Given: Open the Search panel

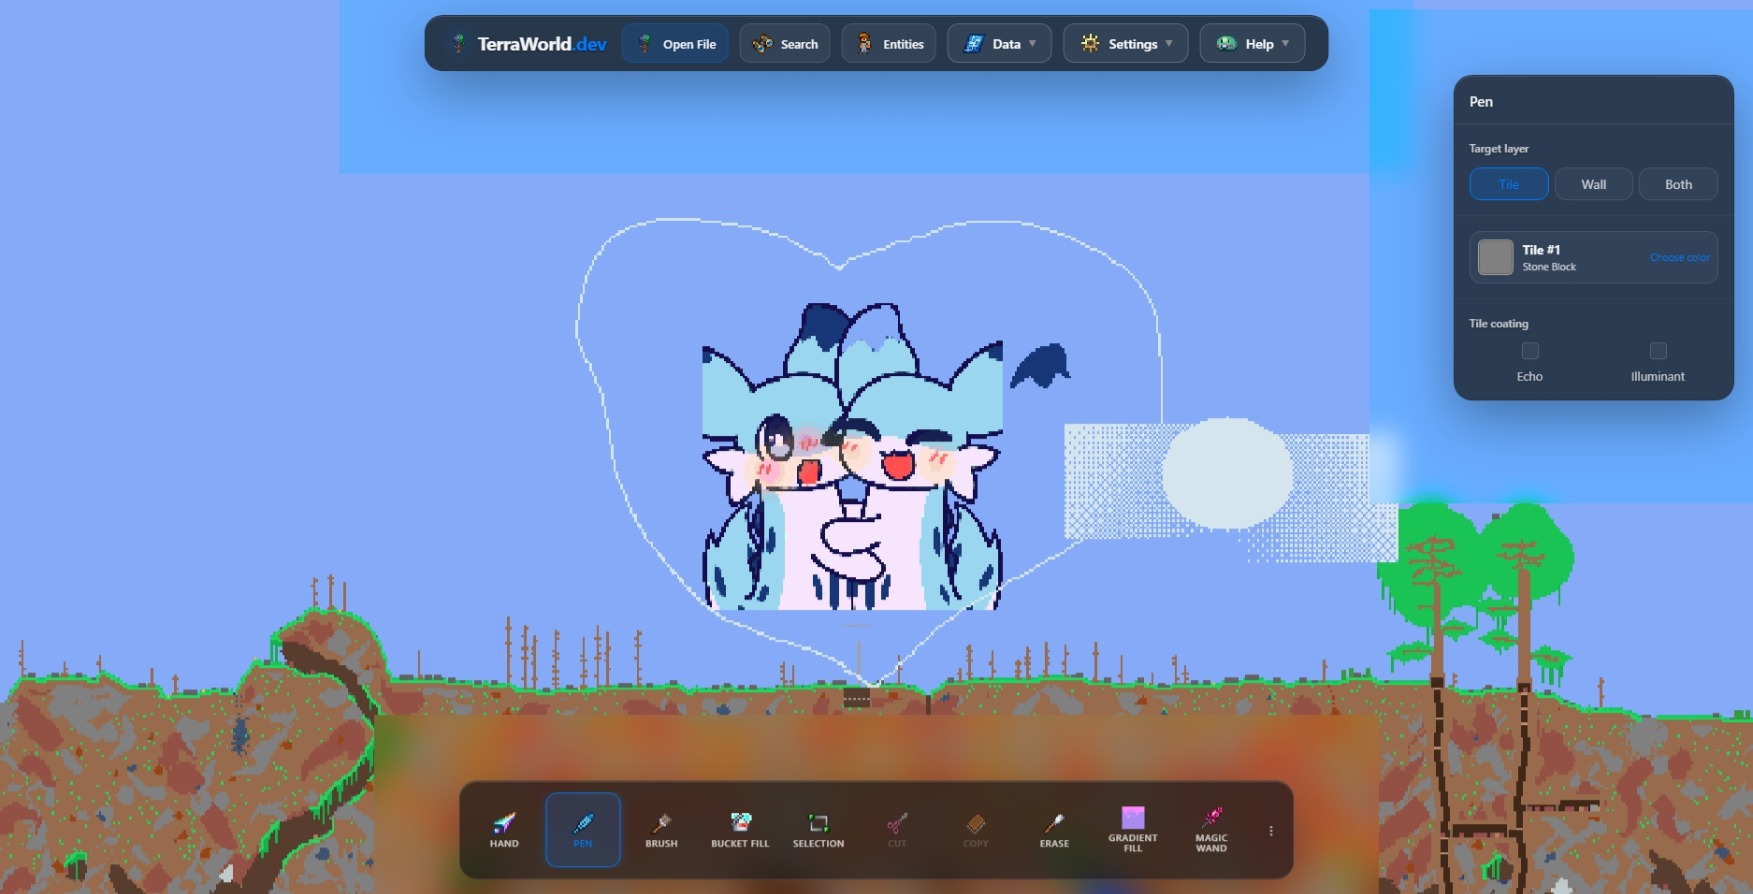Looking at the screenshot, I should (785, 44).
